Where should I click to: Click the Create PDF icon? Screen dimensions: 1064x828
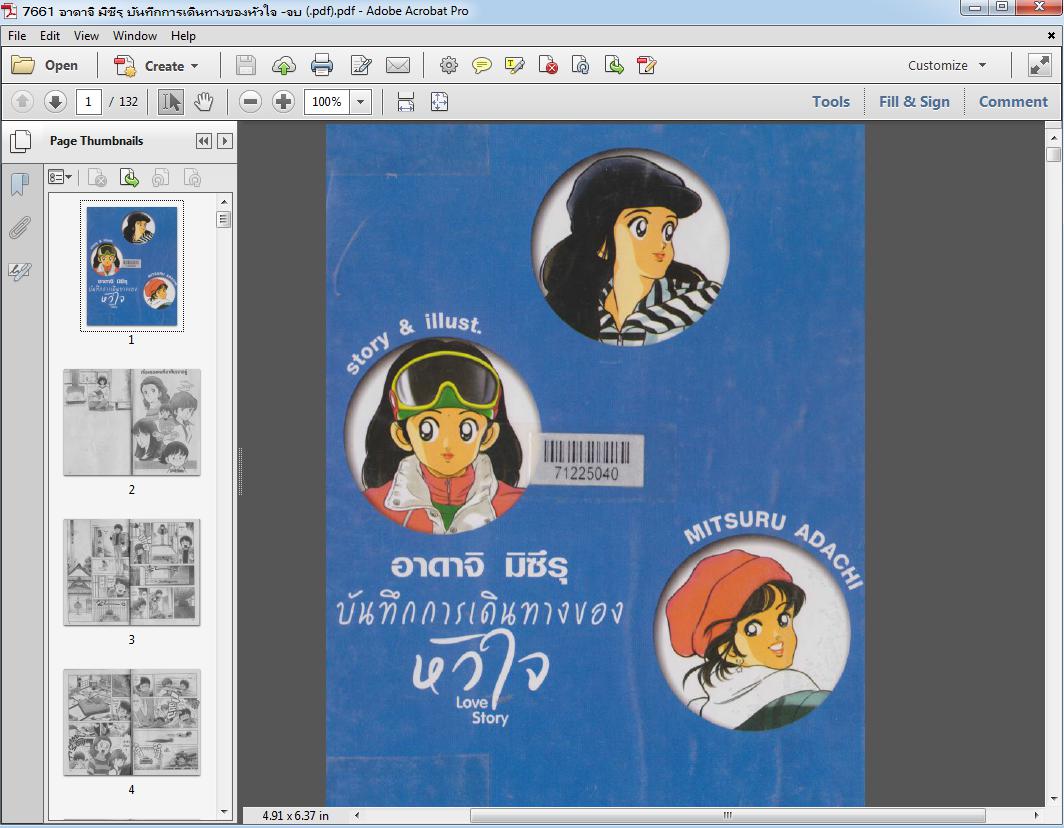(124, 66)
